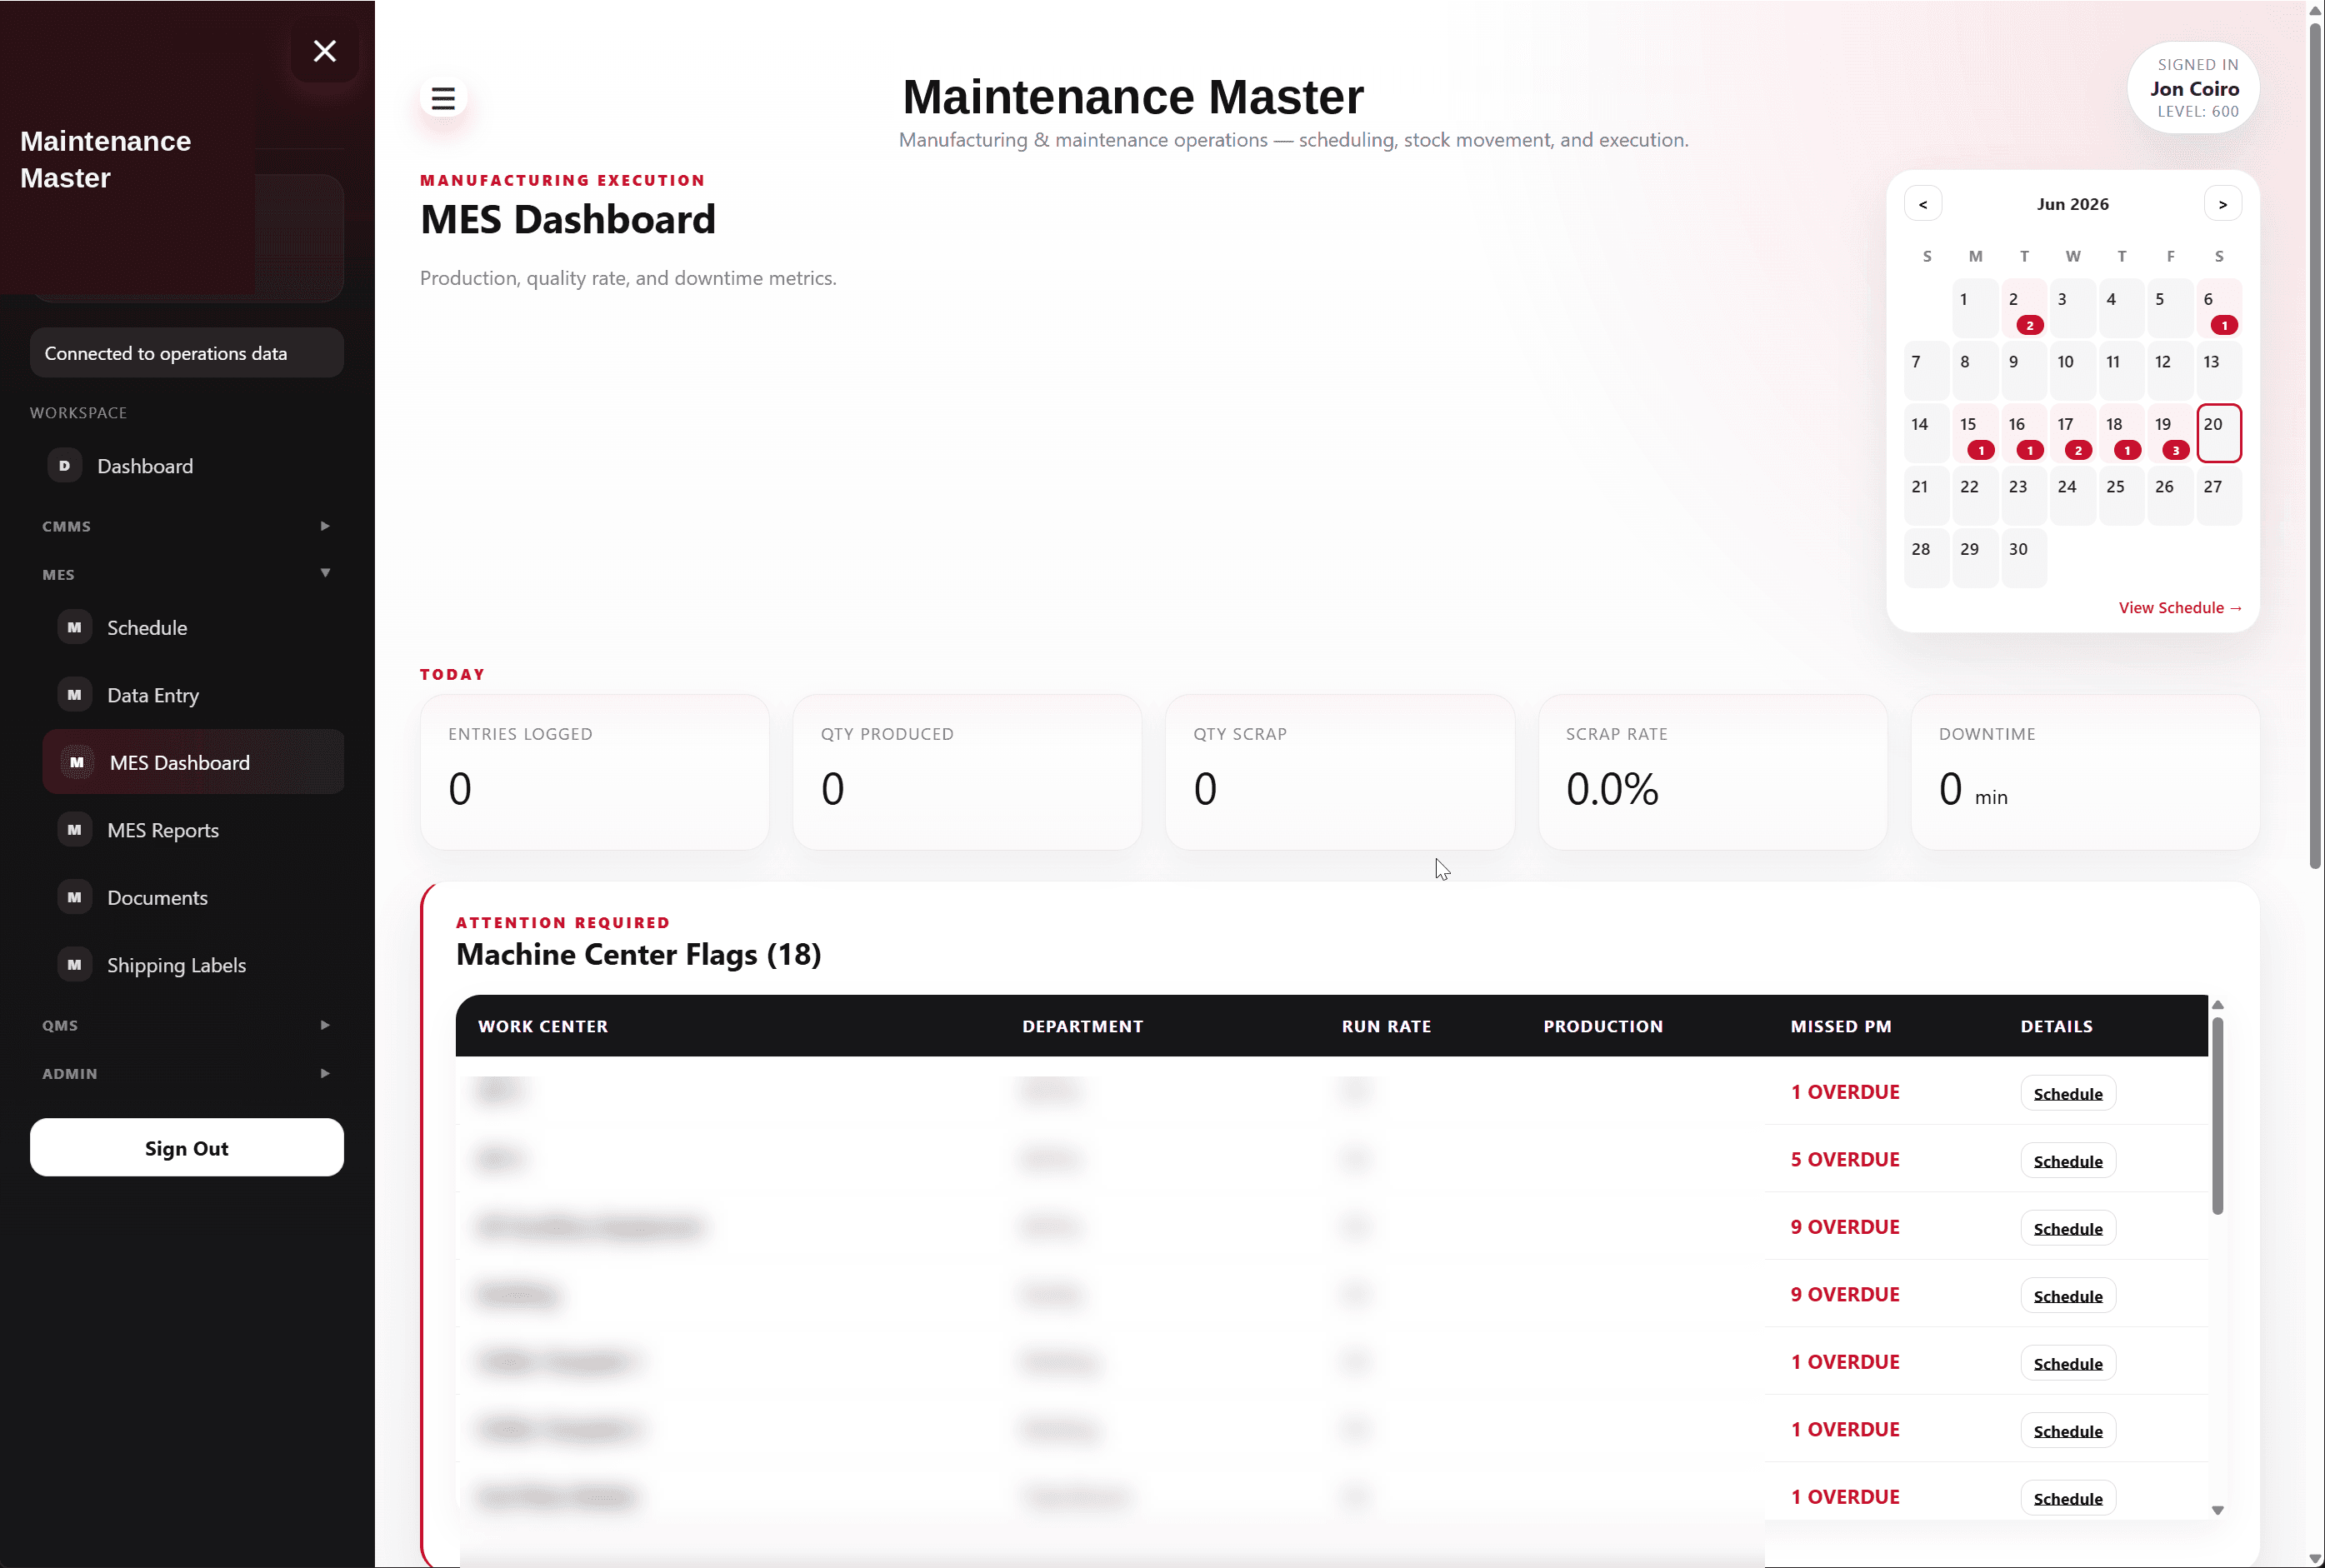Click the 5 OVERDUE text

tap(1845, 1159)
